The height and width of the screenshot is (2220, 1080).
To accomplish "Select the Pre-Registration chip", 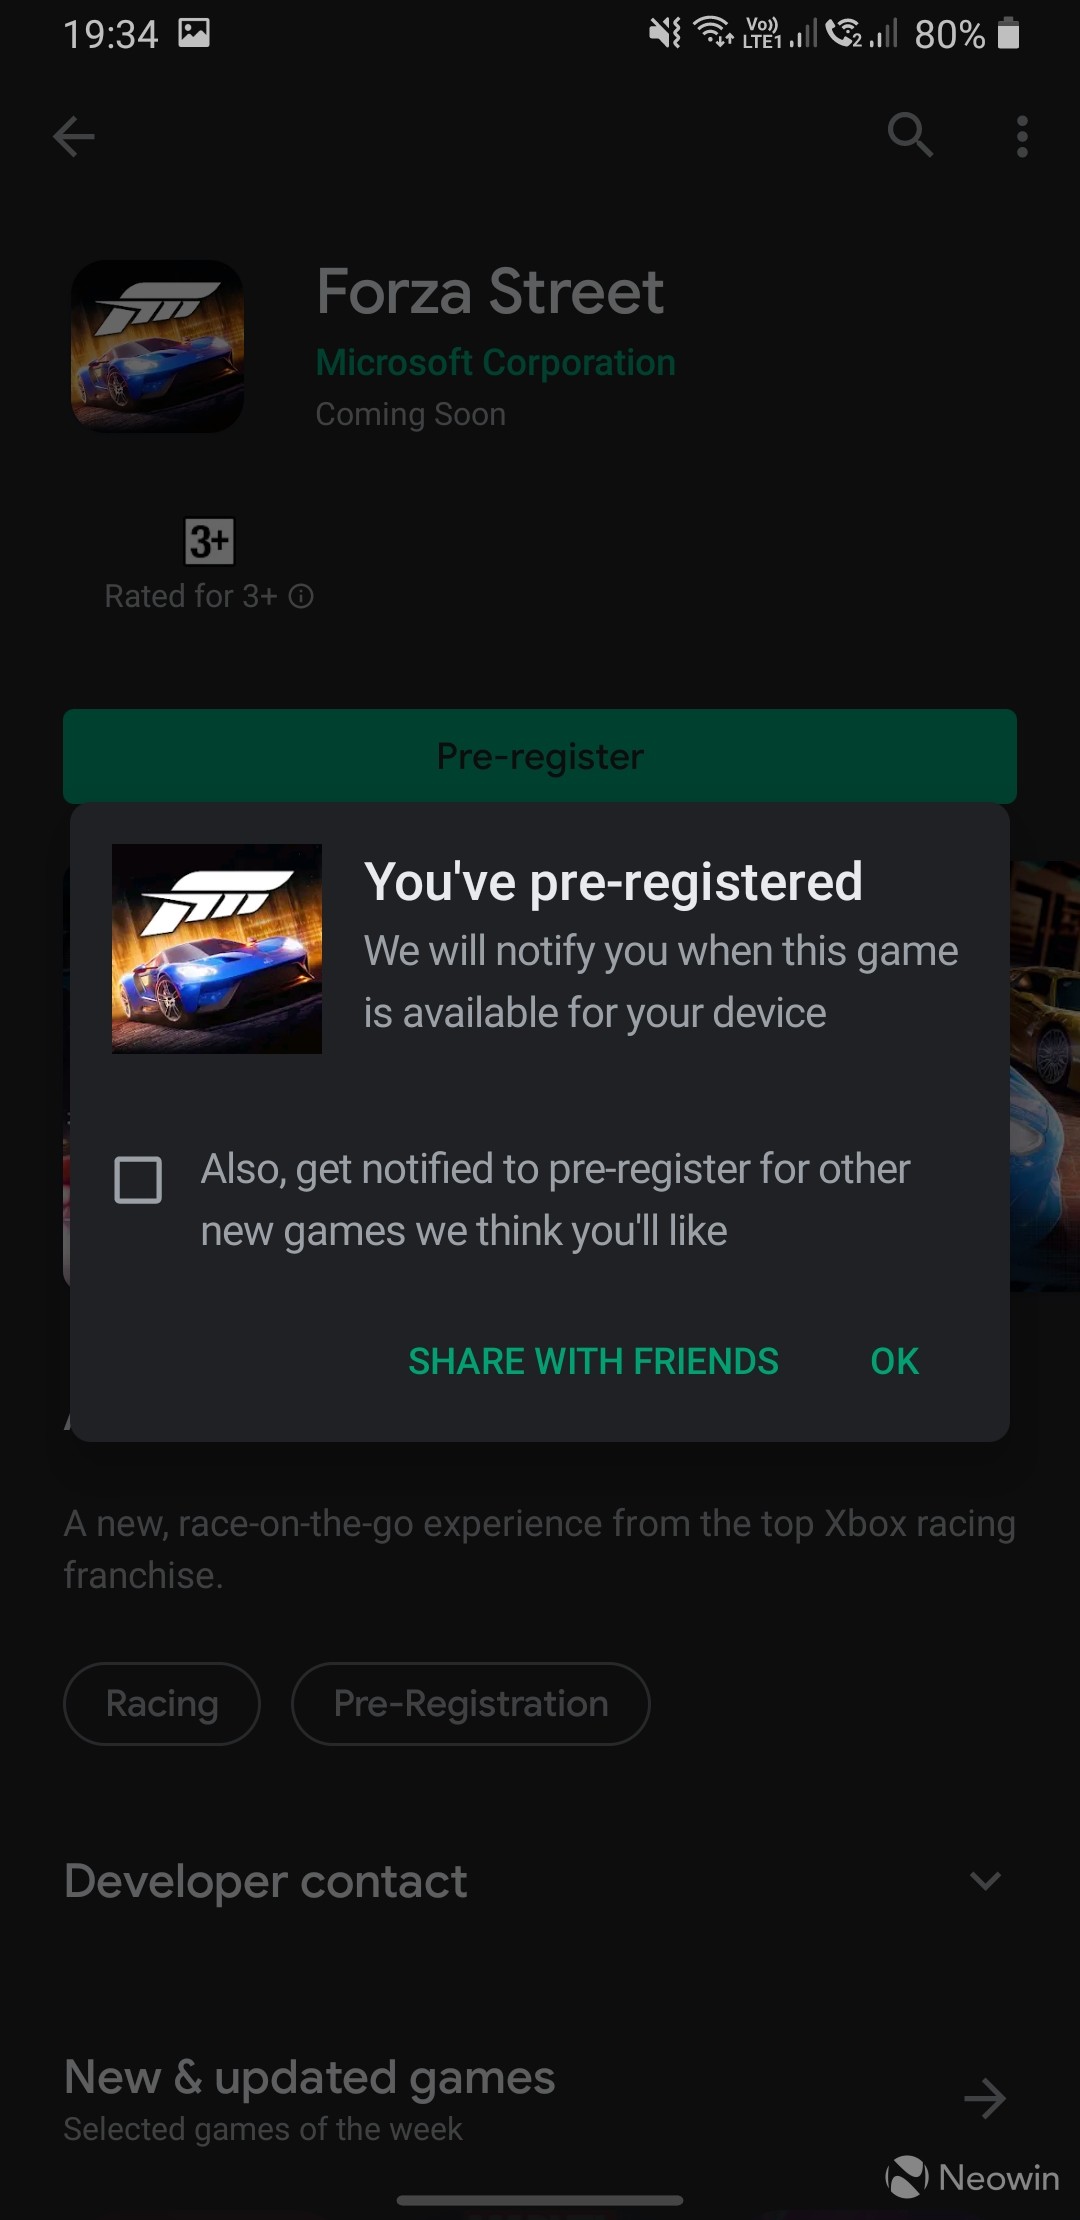I will coord(471,1704).
